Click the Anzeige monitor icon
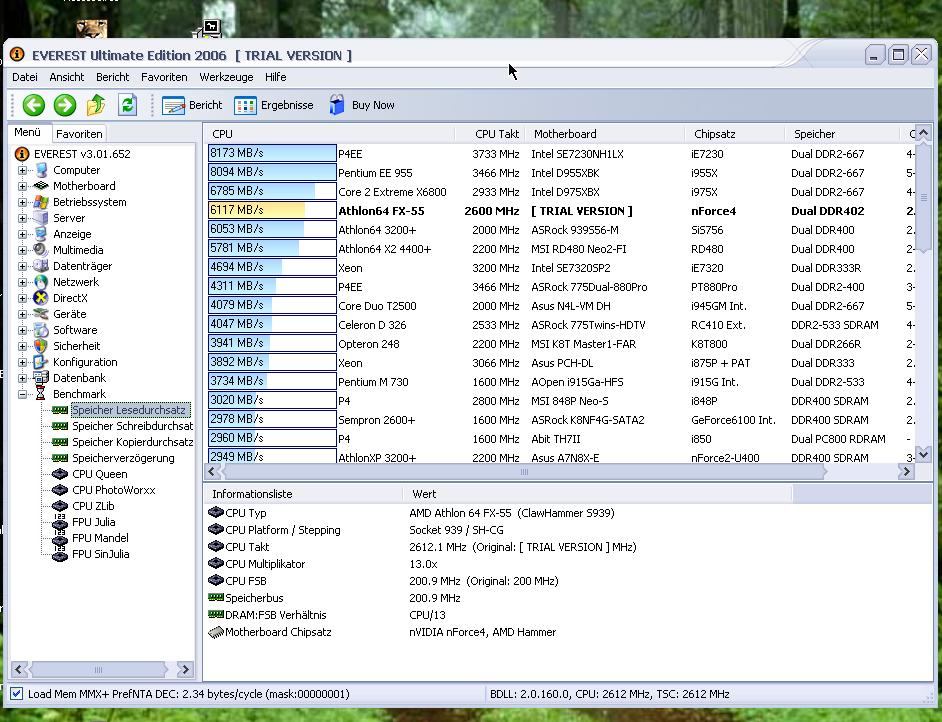 pyautogui.click(x=41, y=234)
